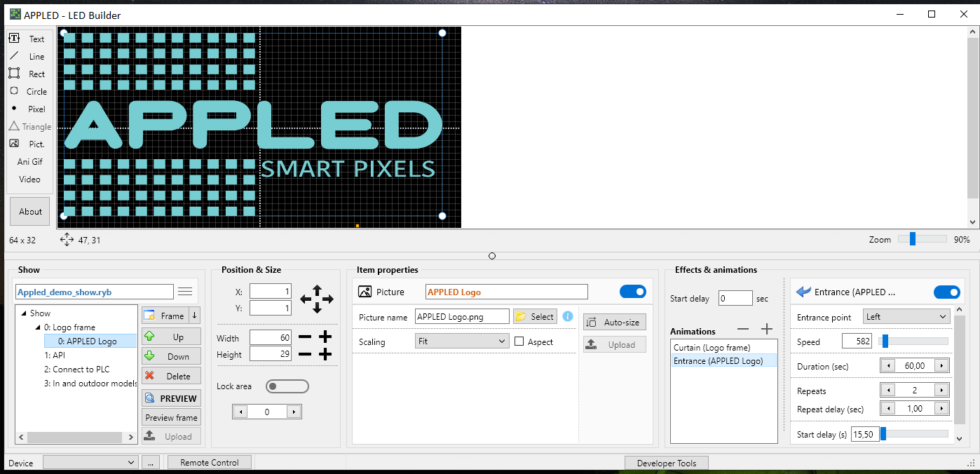
Task: Open the Entrance point dropdown
Action: [x=906, y=316]
